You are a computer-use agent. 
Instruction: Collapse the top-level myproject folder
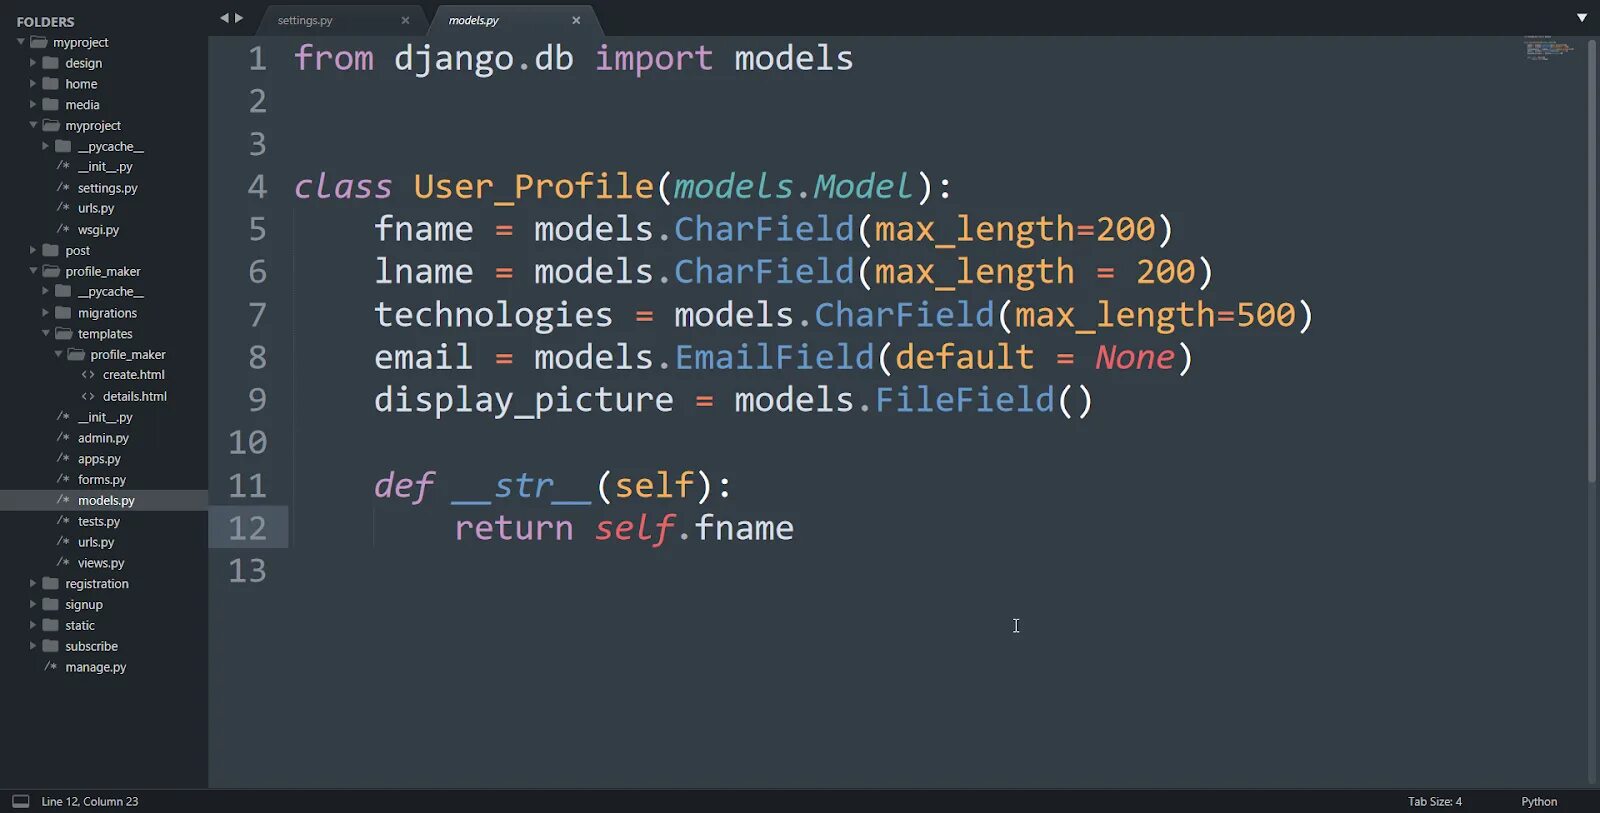21,42
